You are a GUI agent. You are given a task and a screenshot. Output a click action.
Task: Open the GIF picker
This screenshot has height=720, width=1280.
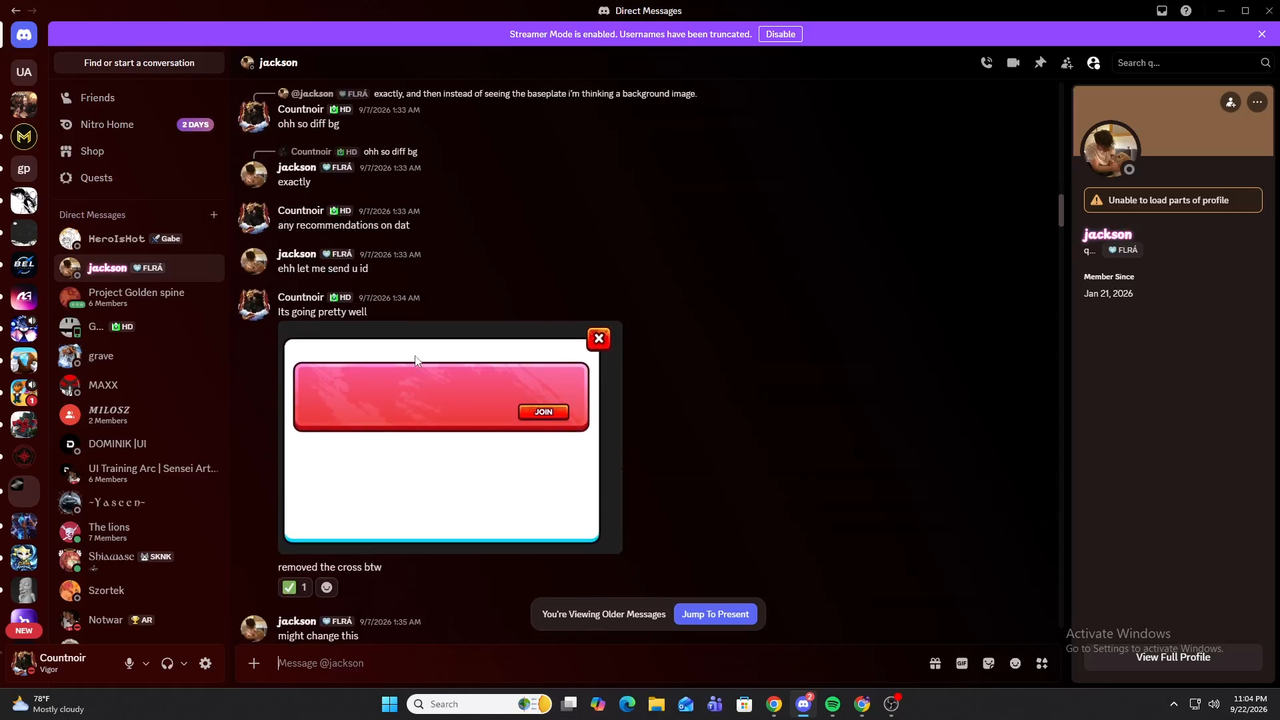pyautogui.click(x=962, y=663)
